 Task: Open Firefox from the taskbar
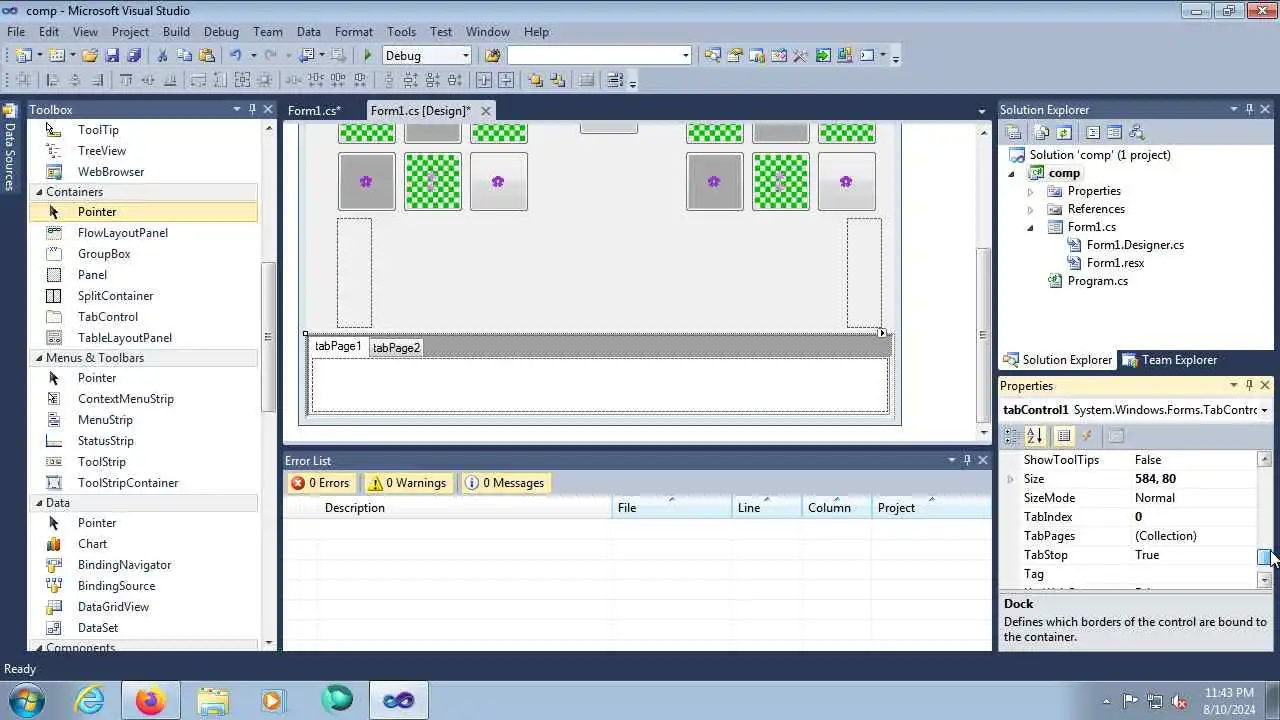(151, 700)
